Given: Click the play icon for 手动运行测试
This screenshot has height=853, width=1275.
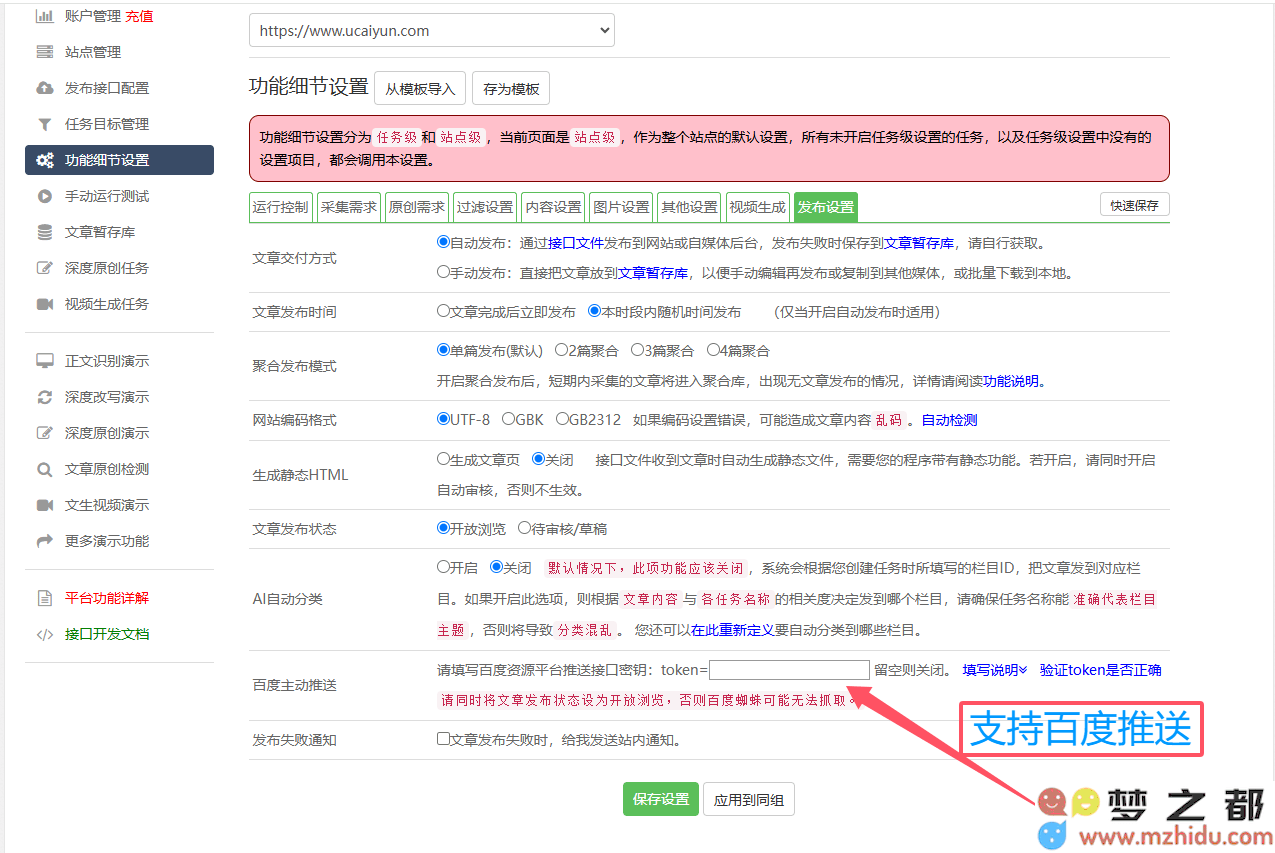Looking at the screenshot, I should click(45, 196).
